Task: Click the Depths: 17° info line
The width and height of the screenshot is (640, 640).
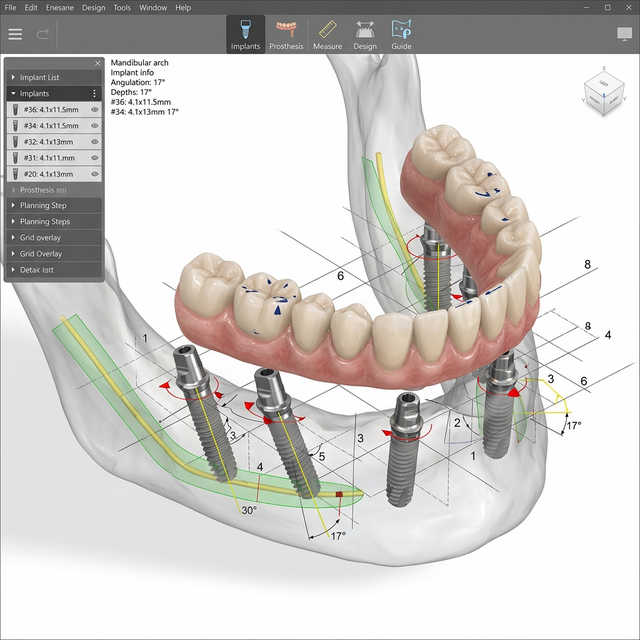Action: [x=131, y=92]
